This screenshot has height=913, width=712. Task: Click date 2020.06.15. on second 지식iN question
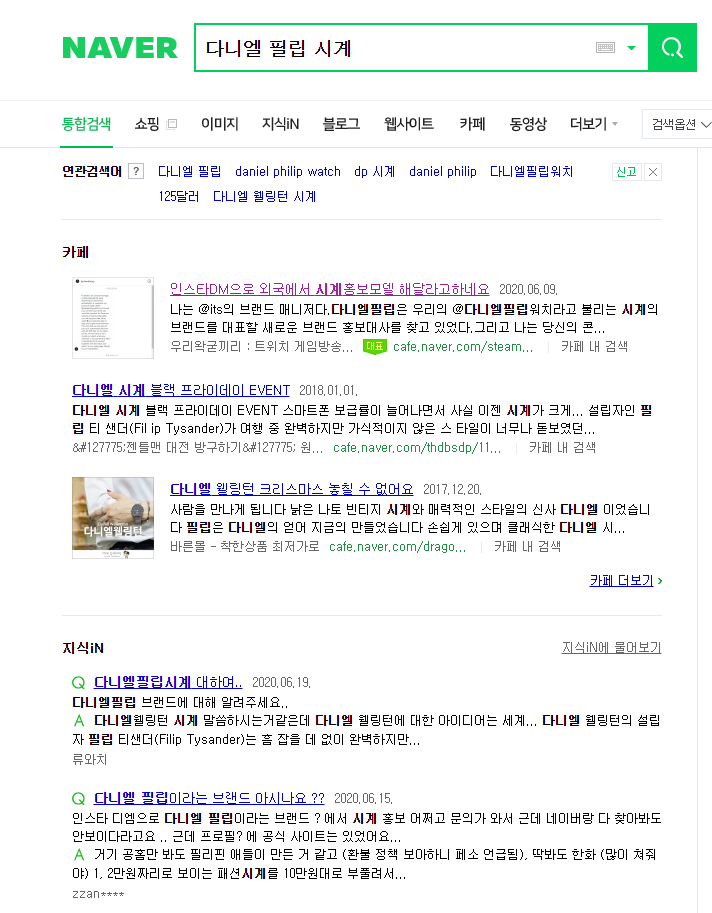point(363,798)
